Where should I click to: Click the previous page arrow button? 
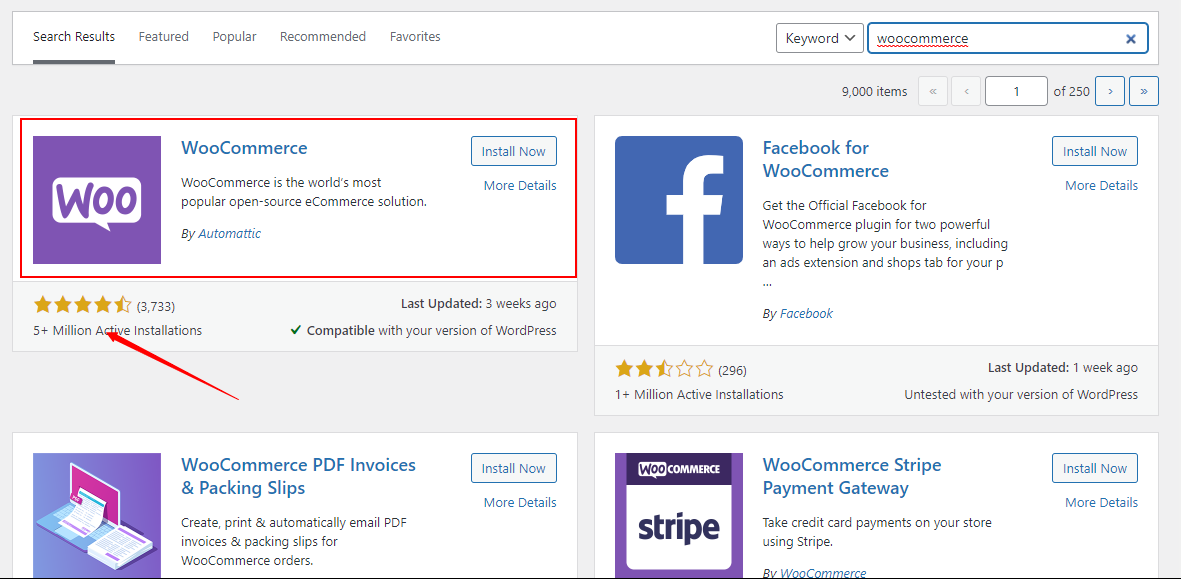click(x=966, y=91)
